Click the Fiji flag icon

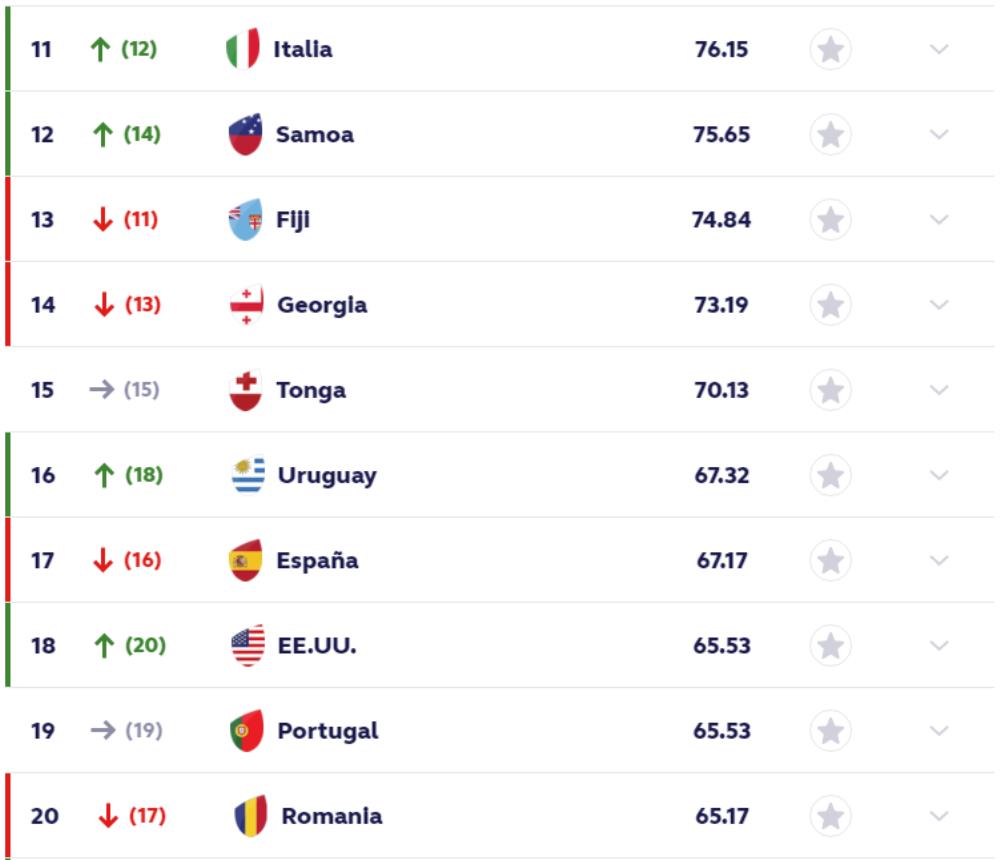point(245,220)
